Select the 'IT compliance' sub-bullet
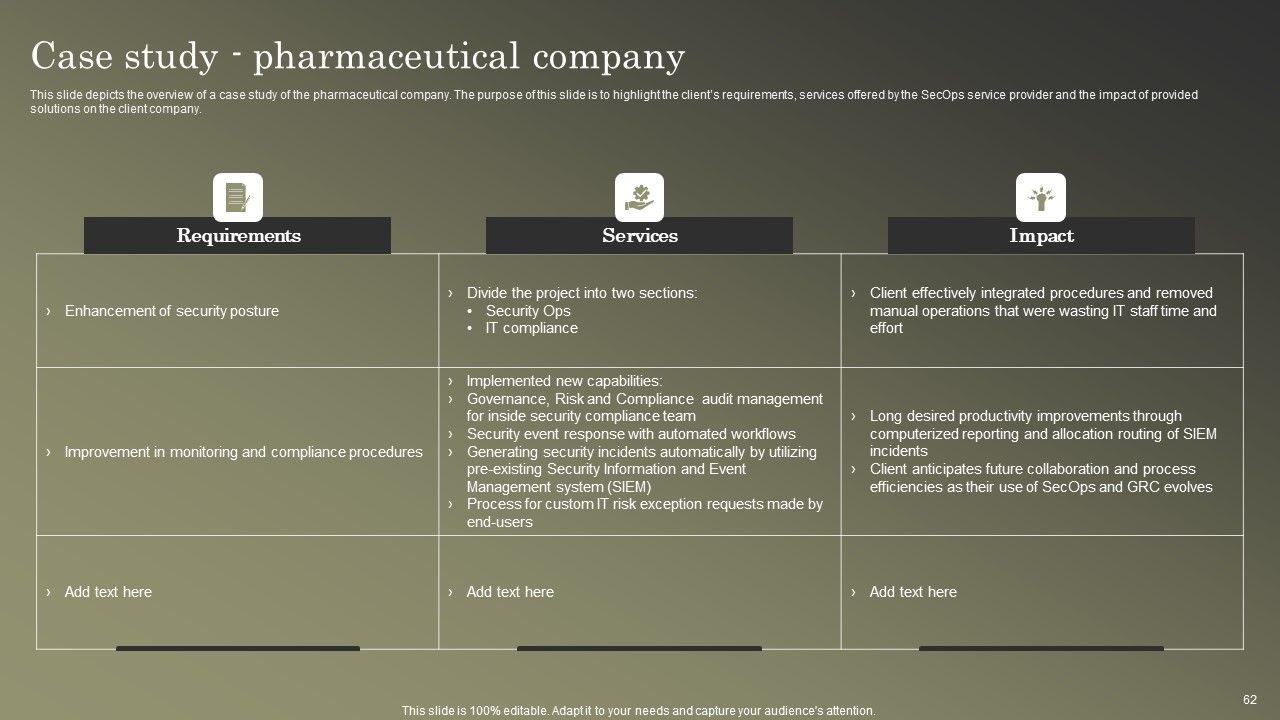This screenshot has width=1280, height=720. pyautogui.click(x=531, y=328)
